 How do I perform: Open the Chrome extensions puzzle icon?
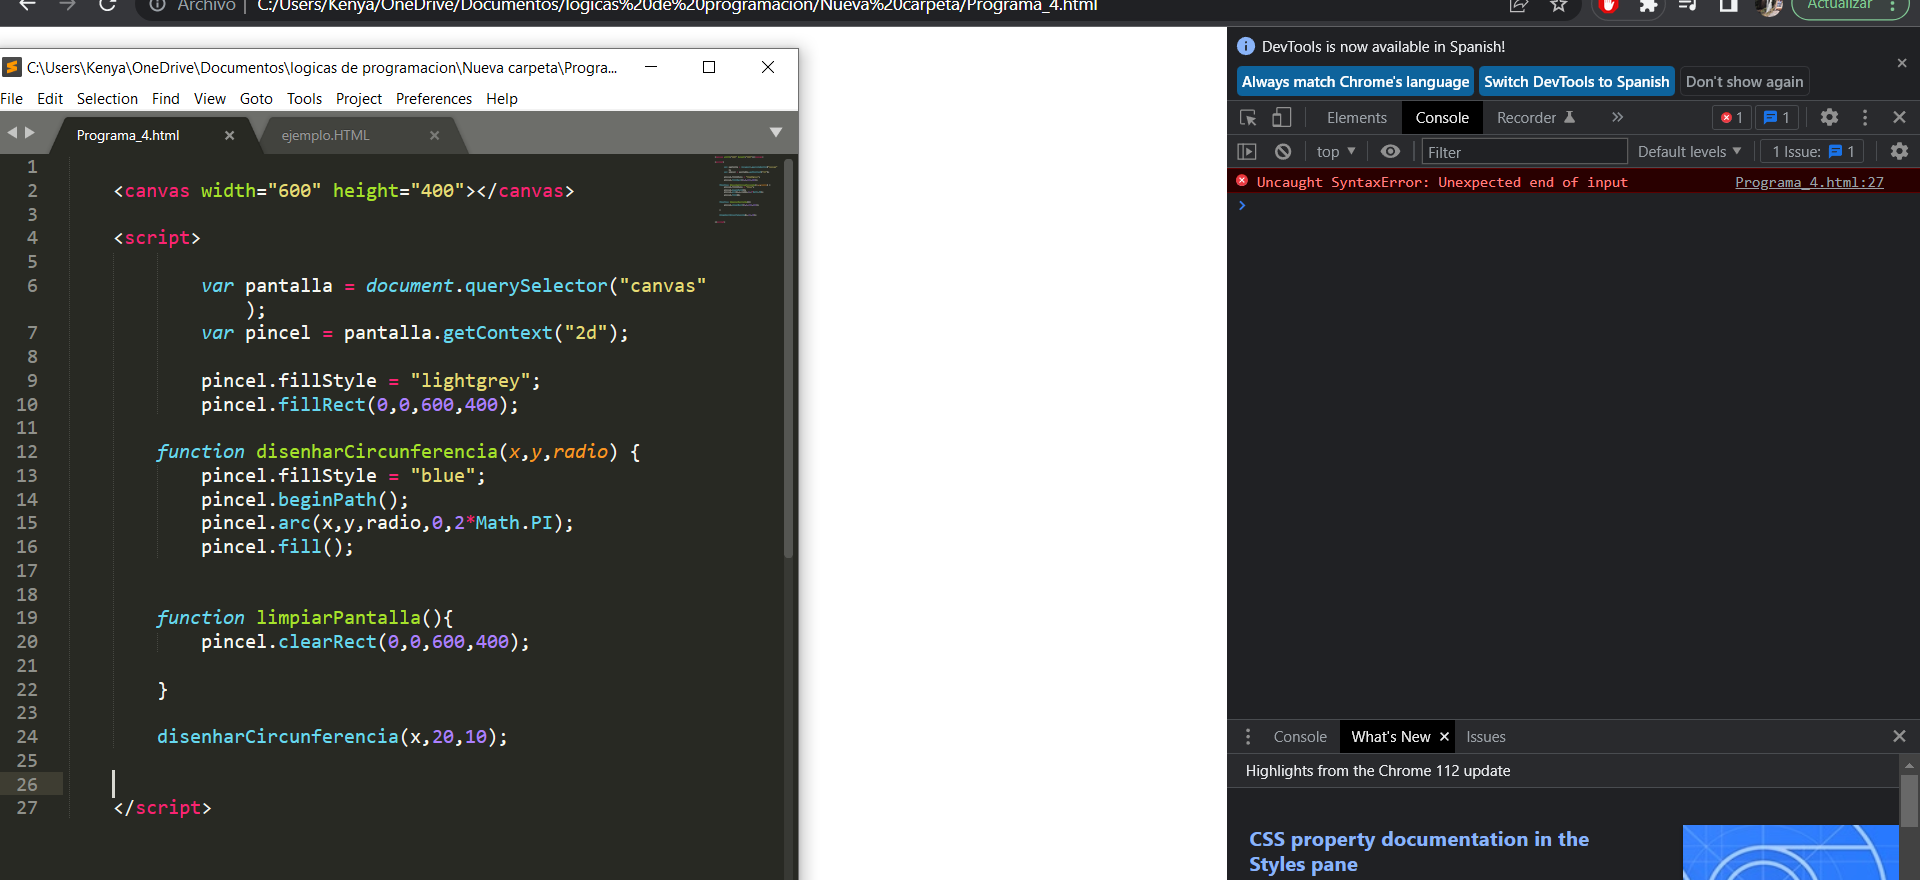pos(1648,5)
